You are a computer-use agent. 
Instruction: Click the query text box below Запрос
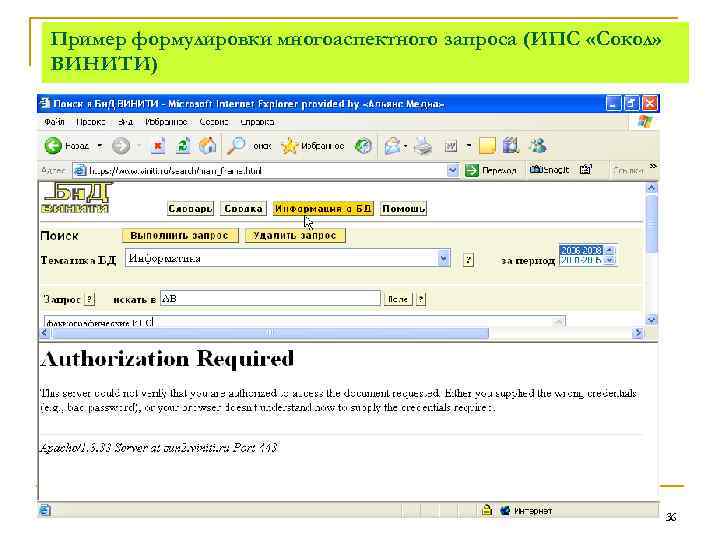(x=305, y=322)
